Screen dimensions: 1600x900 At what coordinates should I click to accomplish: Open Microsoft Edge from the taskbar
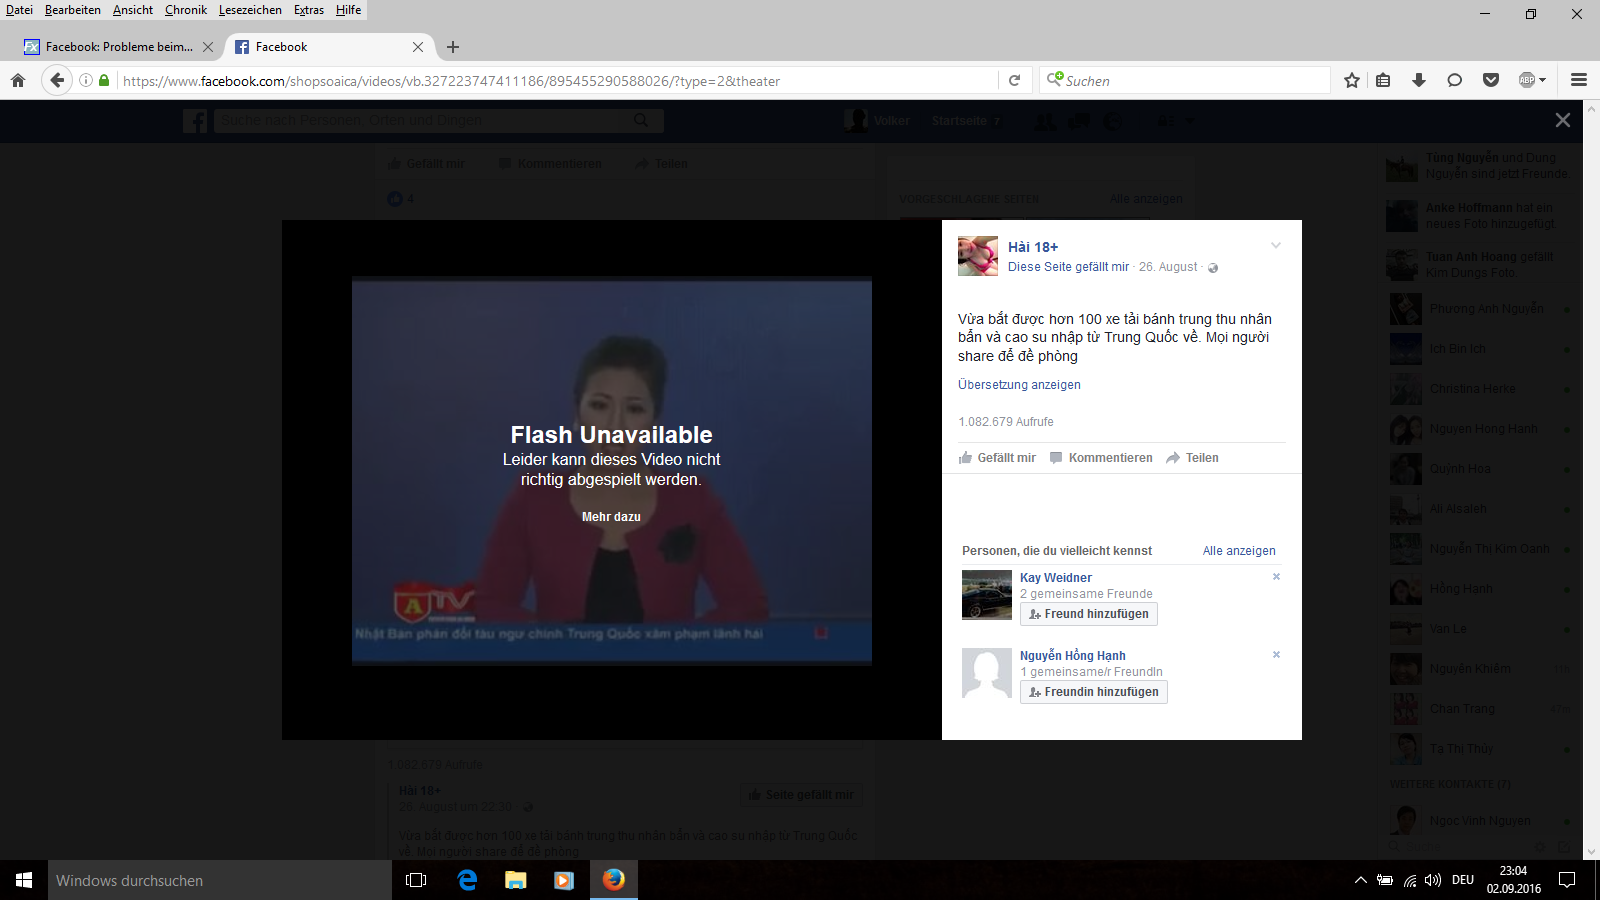point(467,880)
